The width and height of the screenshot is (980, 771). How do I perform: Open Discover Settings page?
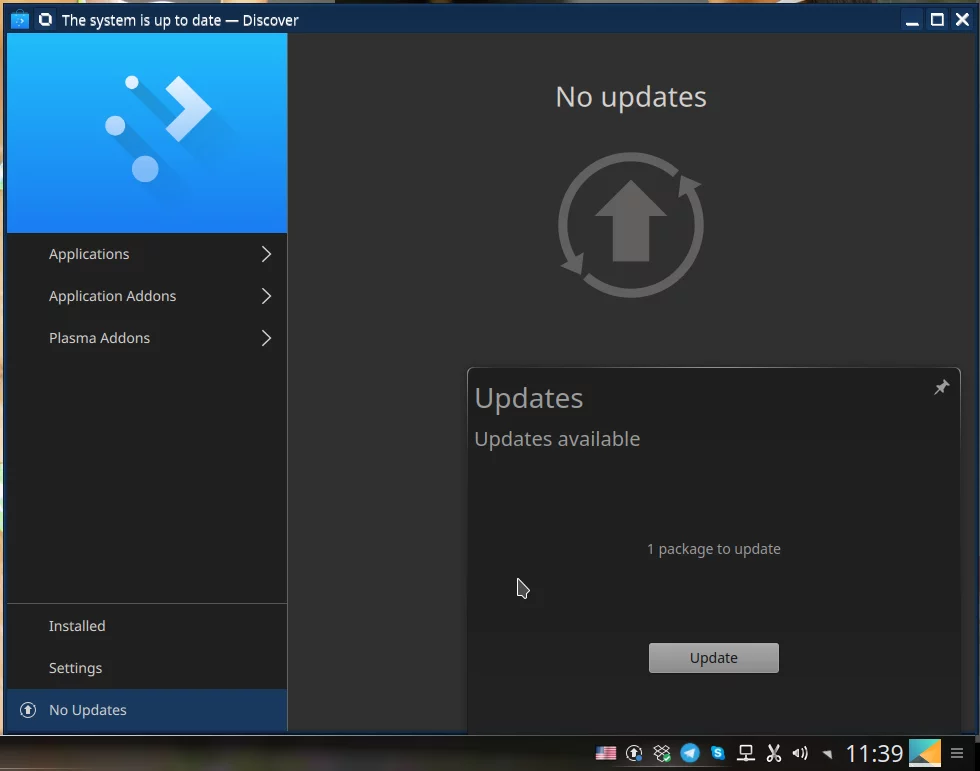pyautogui.click(x=146, y=668)
